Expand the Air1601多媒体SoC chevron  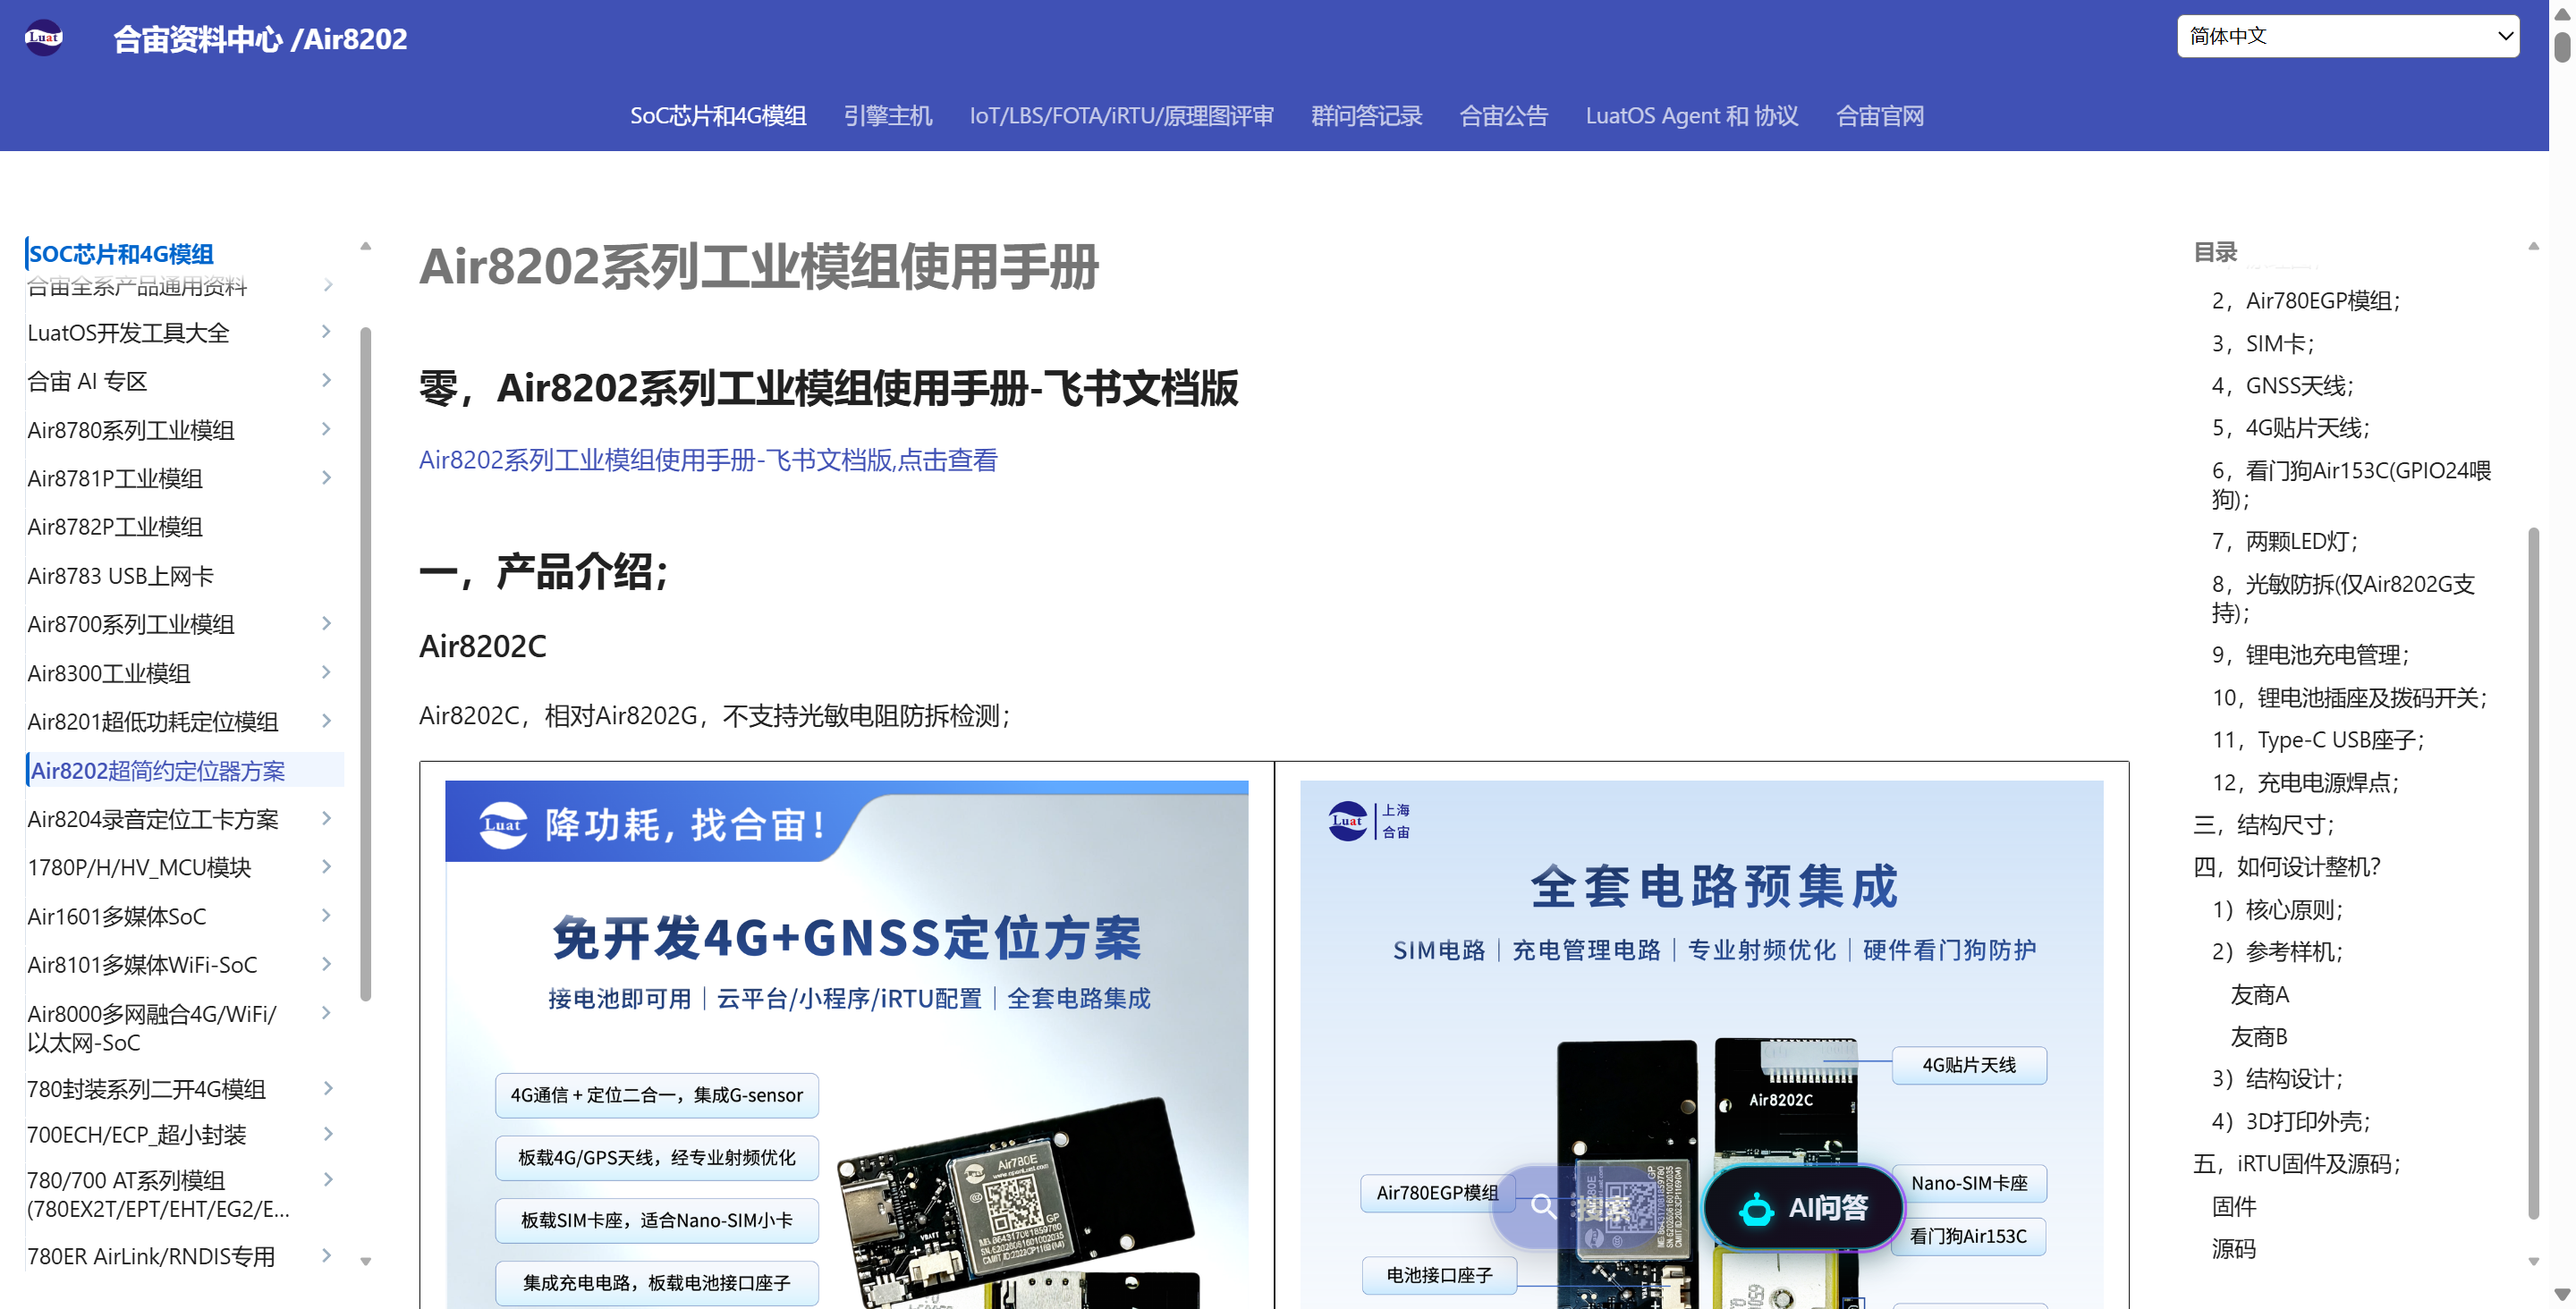click(326, 916)
